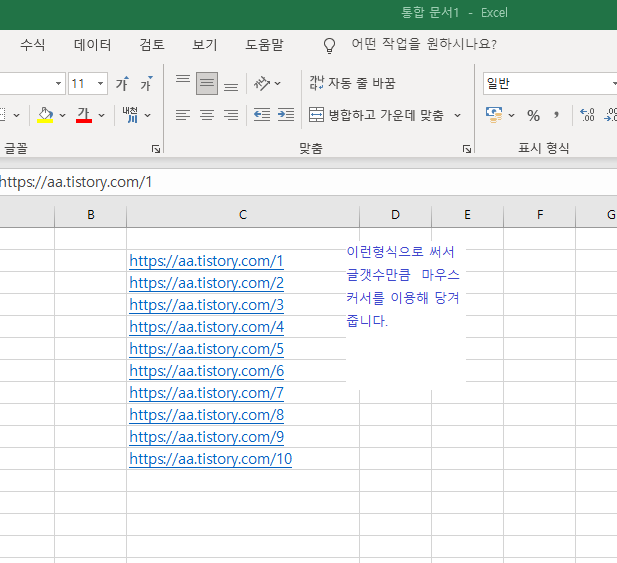Decrease font size with the smaller 가 icon
The image size is (617, 563).
pos(146,83)
